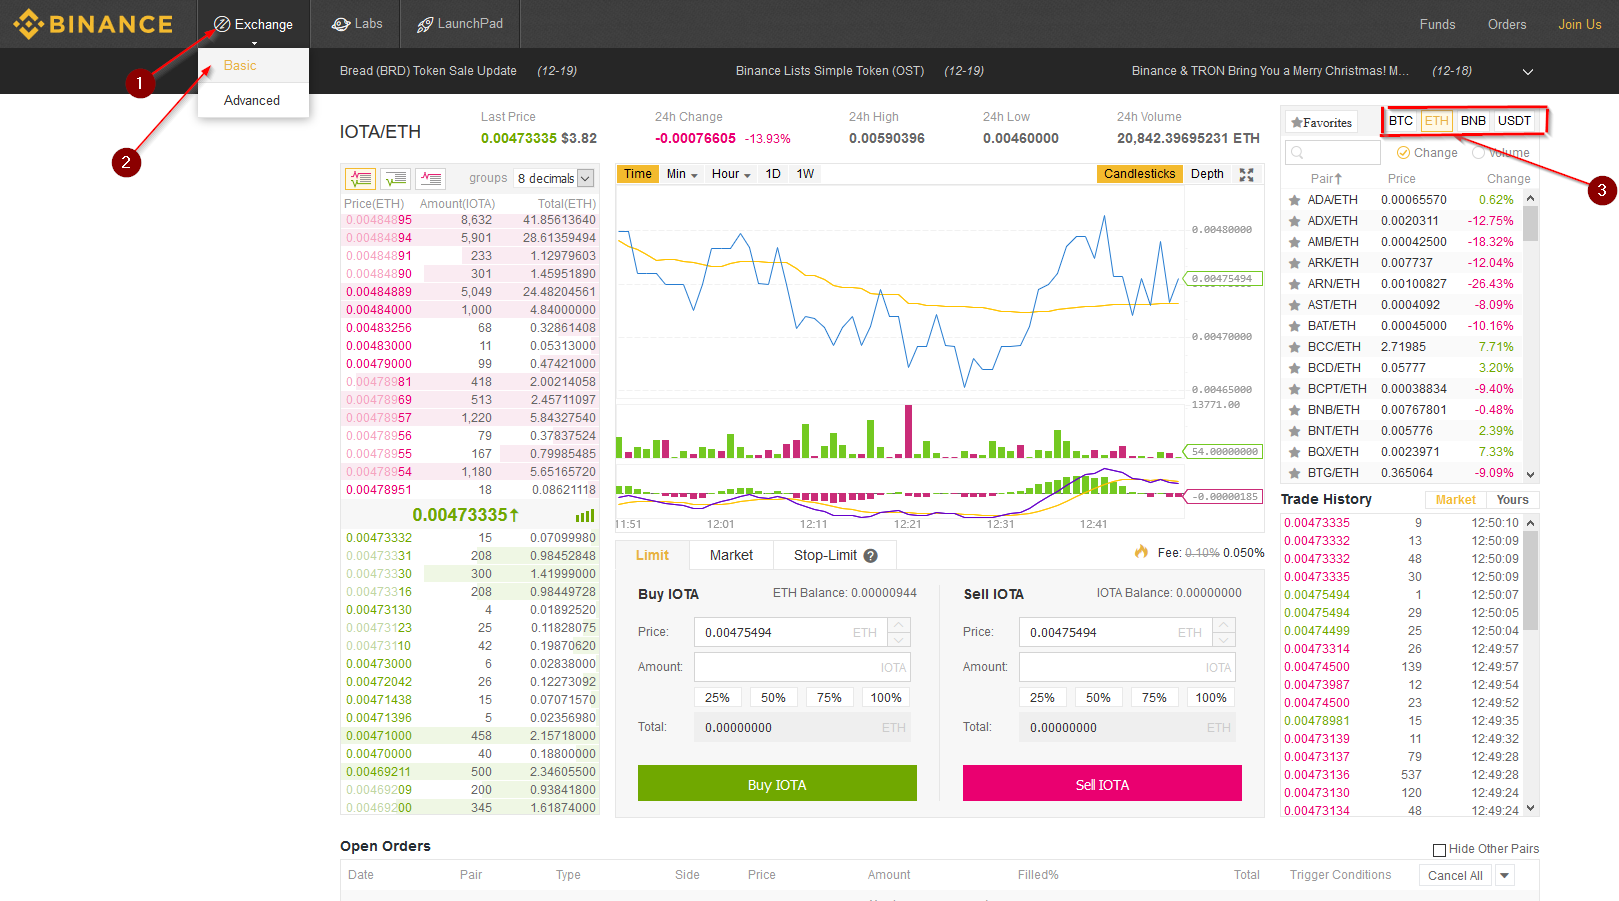Increase the buy price with stepper up arrow
This screenshot has width=1619, height=901.
tap(899, 626)
